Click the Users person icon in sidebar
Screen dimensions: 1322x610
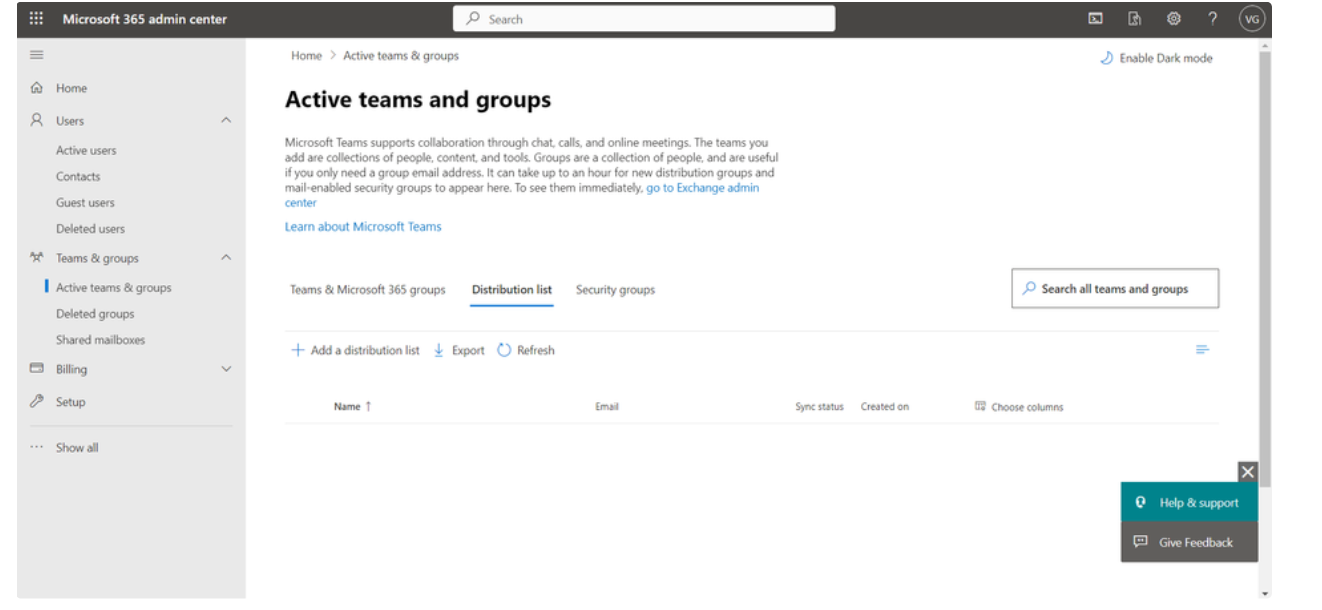point(37,120)
